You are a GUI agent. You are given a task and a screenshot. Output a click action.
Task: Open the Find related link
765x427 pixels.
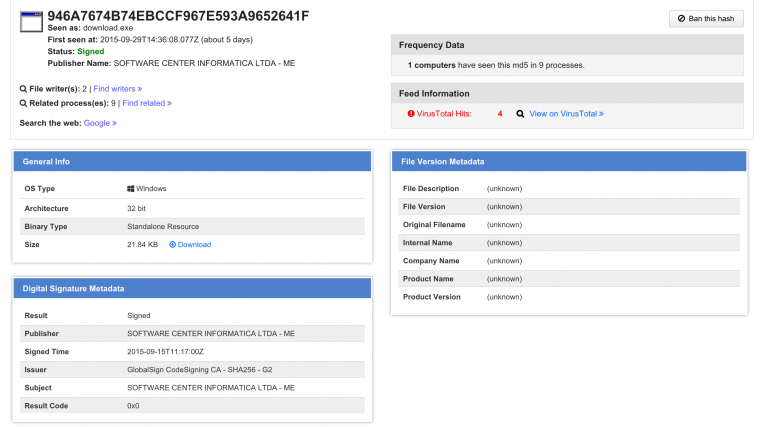146,102
